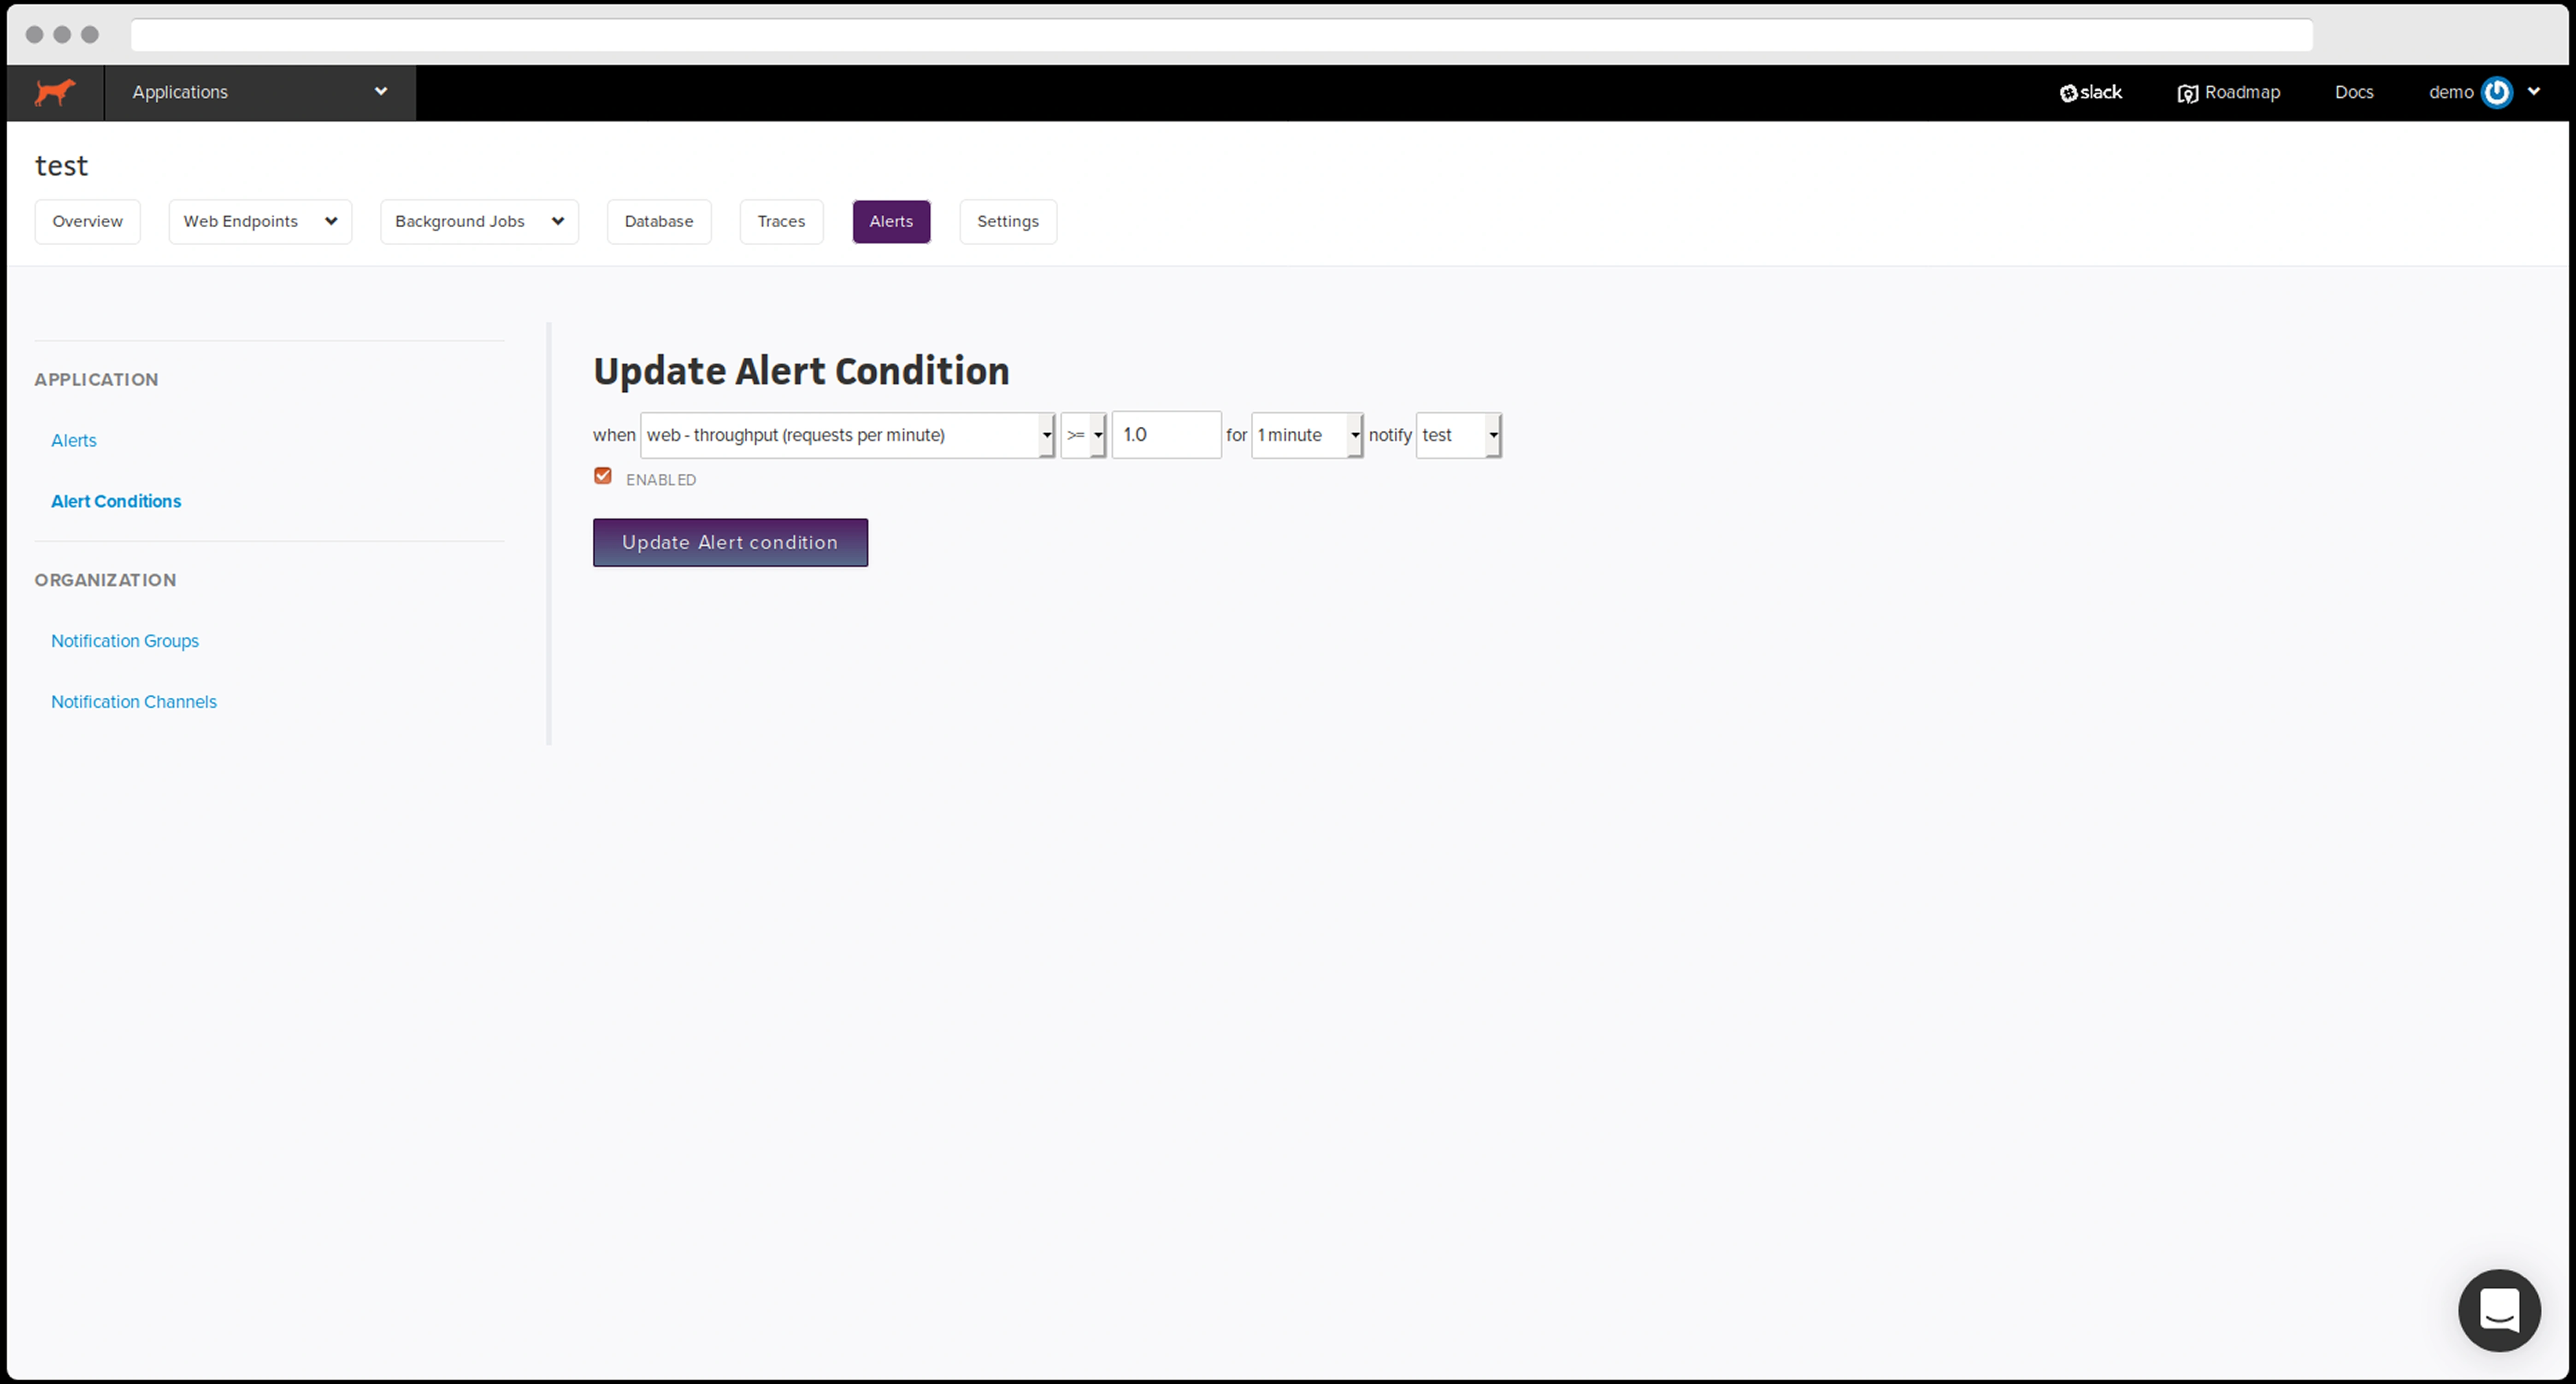Click the threshold value field
Viewport: 2576px width, 1384px height.
click(x=1165, y=435)
